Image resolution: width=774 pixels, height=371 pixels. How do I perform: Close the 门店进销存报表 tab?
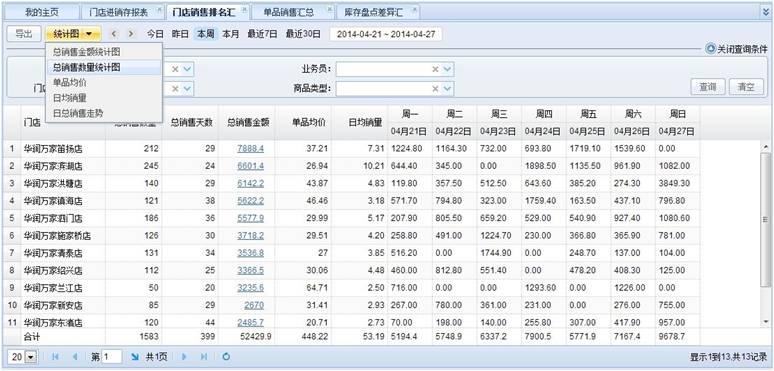point(158,9)
